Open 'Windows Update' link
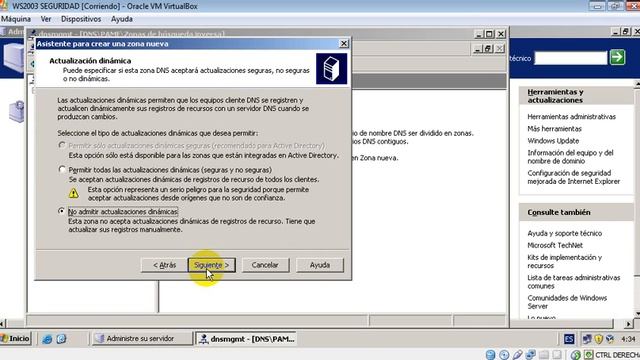This screenshot has width=640, height=360. [553, 141]
